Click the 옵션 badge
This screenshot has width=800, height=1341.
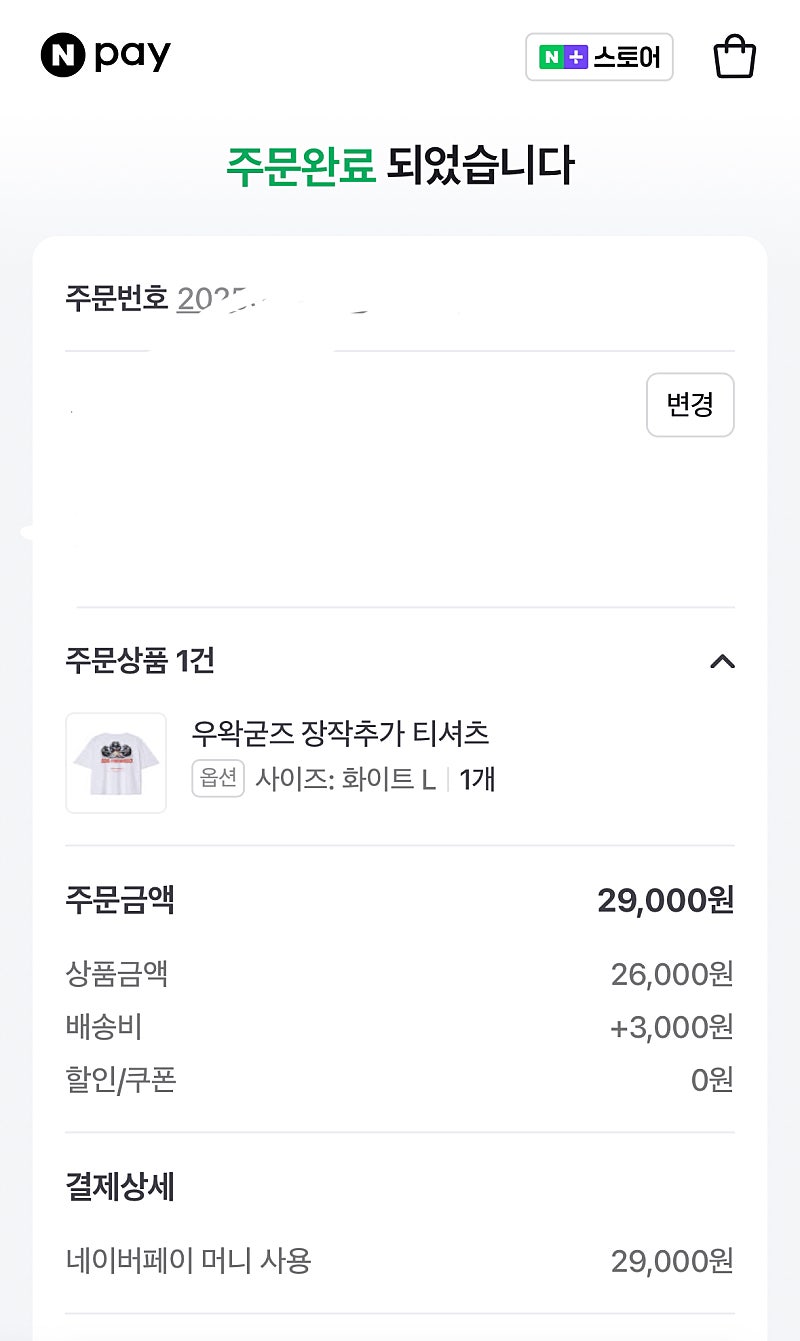(218, 778)
